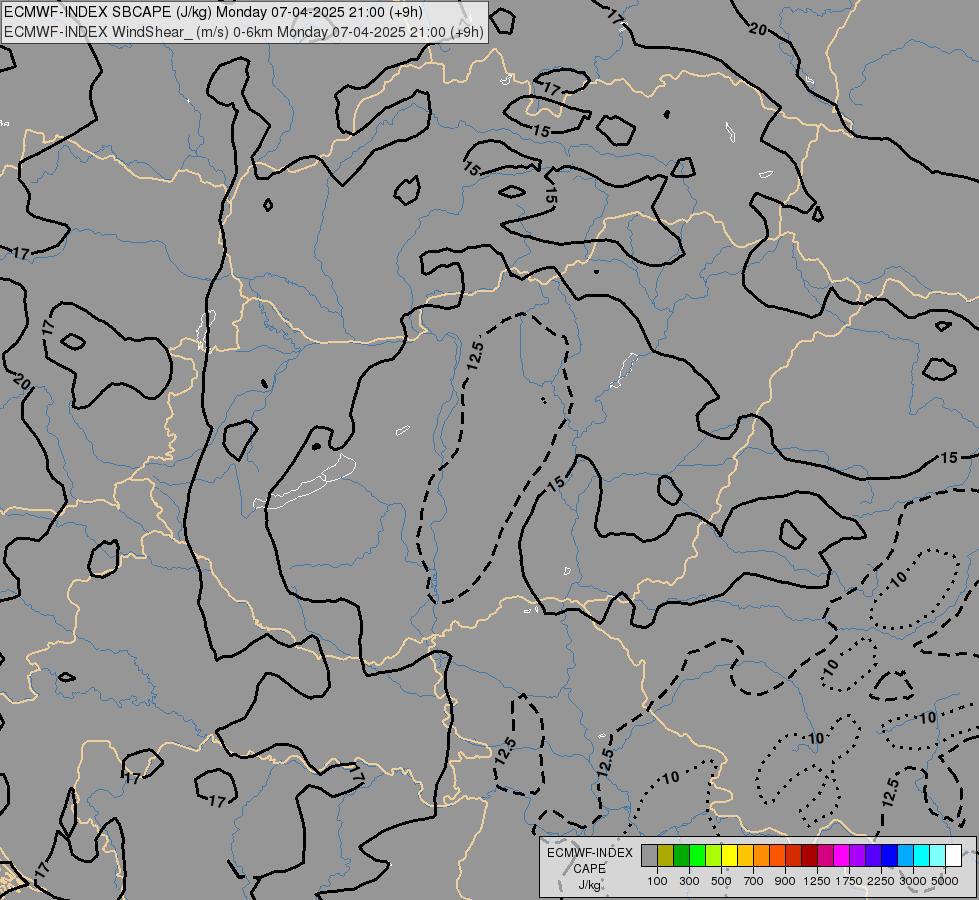Select the legend label 300
The image size is (979, 900).
(x=689, y=881)
